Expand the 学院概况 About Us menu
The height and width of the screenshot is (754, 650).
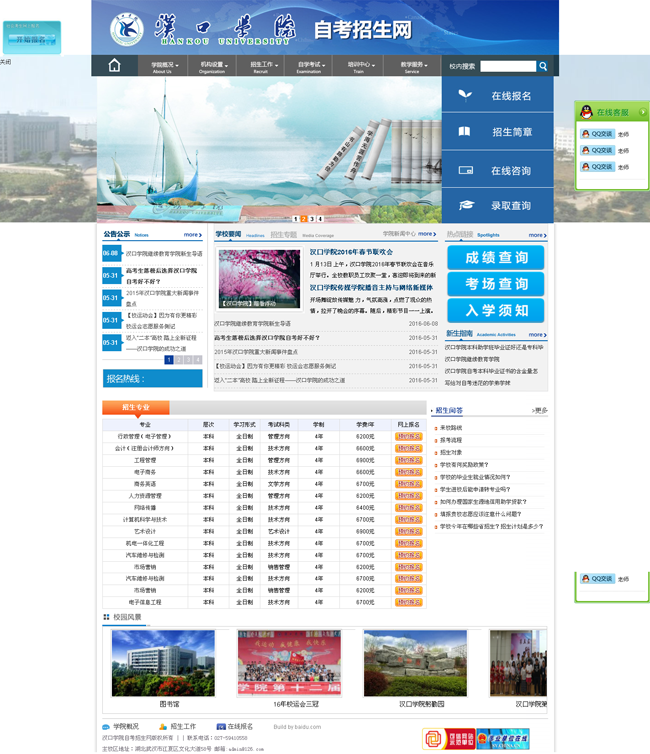pos(162,66)
